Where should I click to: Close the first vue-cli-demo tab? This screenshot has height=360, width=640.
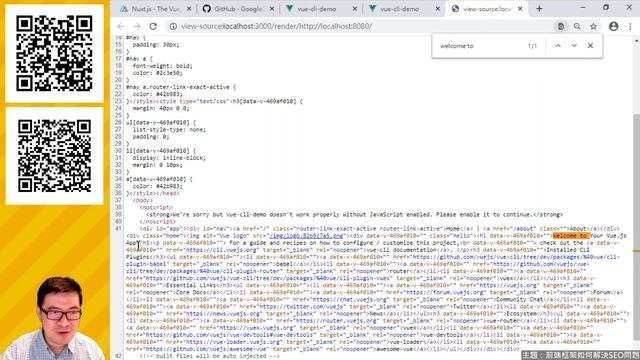click(355, 9)
